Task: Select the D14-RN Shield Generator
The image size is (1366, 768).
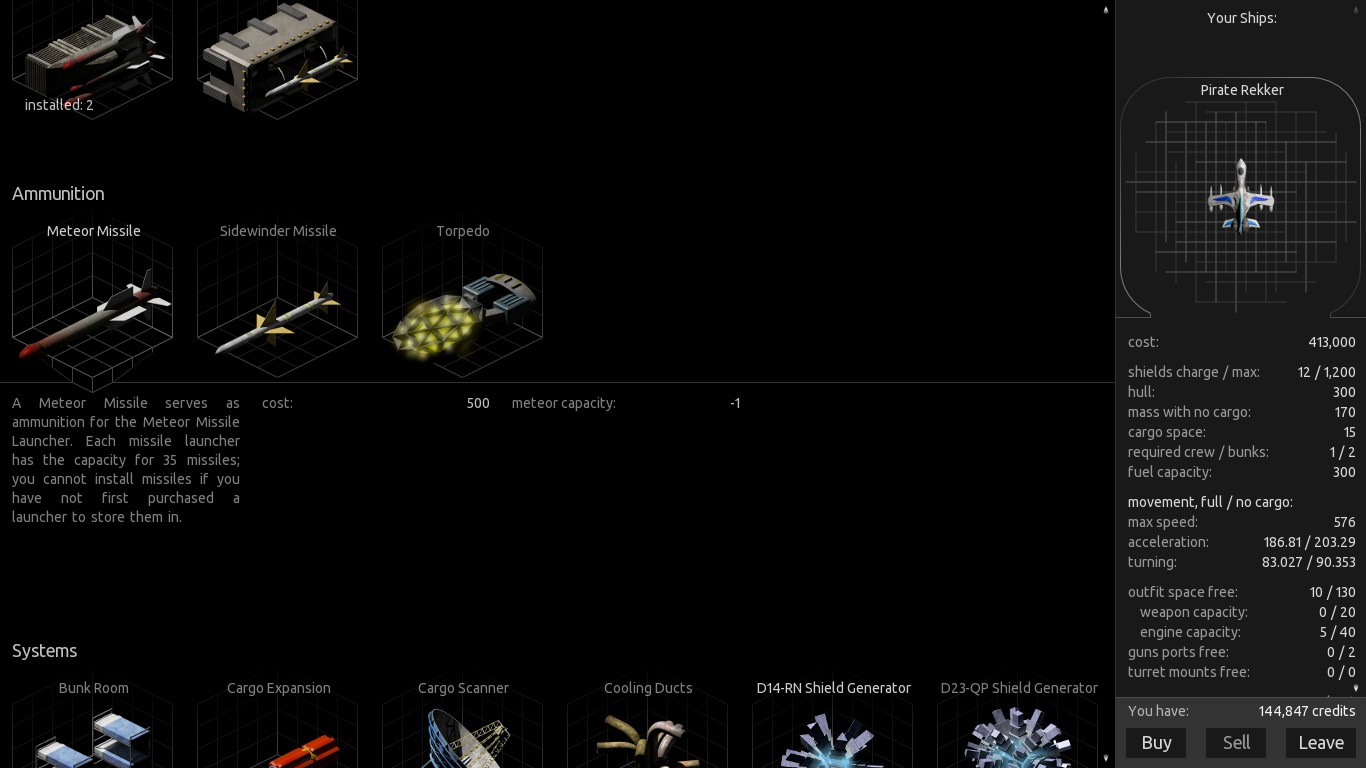Action: [x=833, y=723]
